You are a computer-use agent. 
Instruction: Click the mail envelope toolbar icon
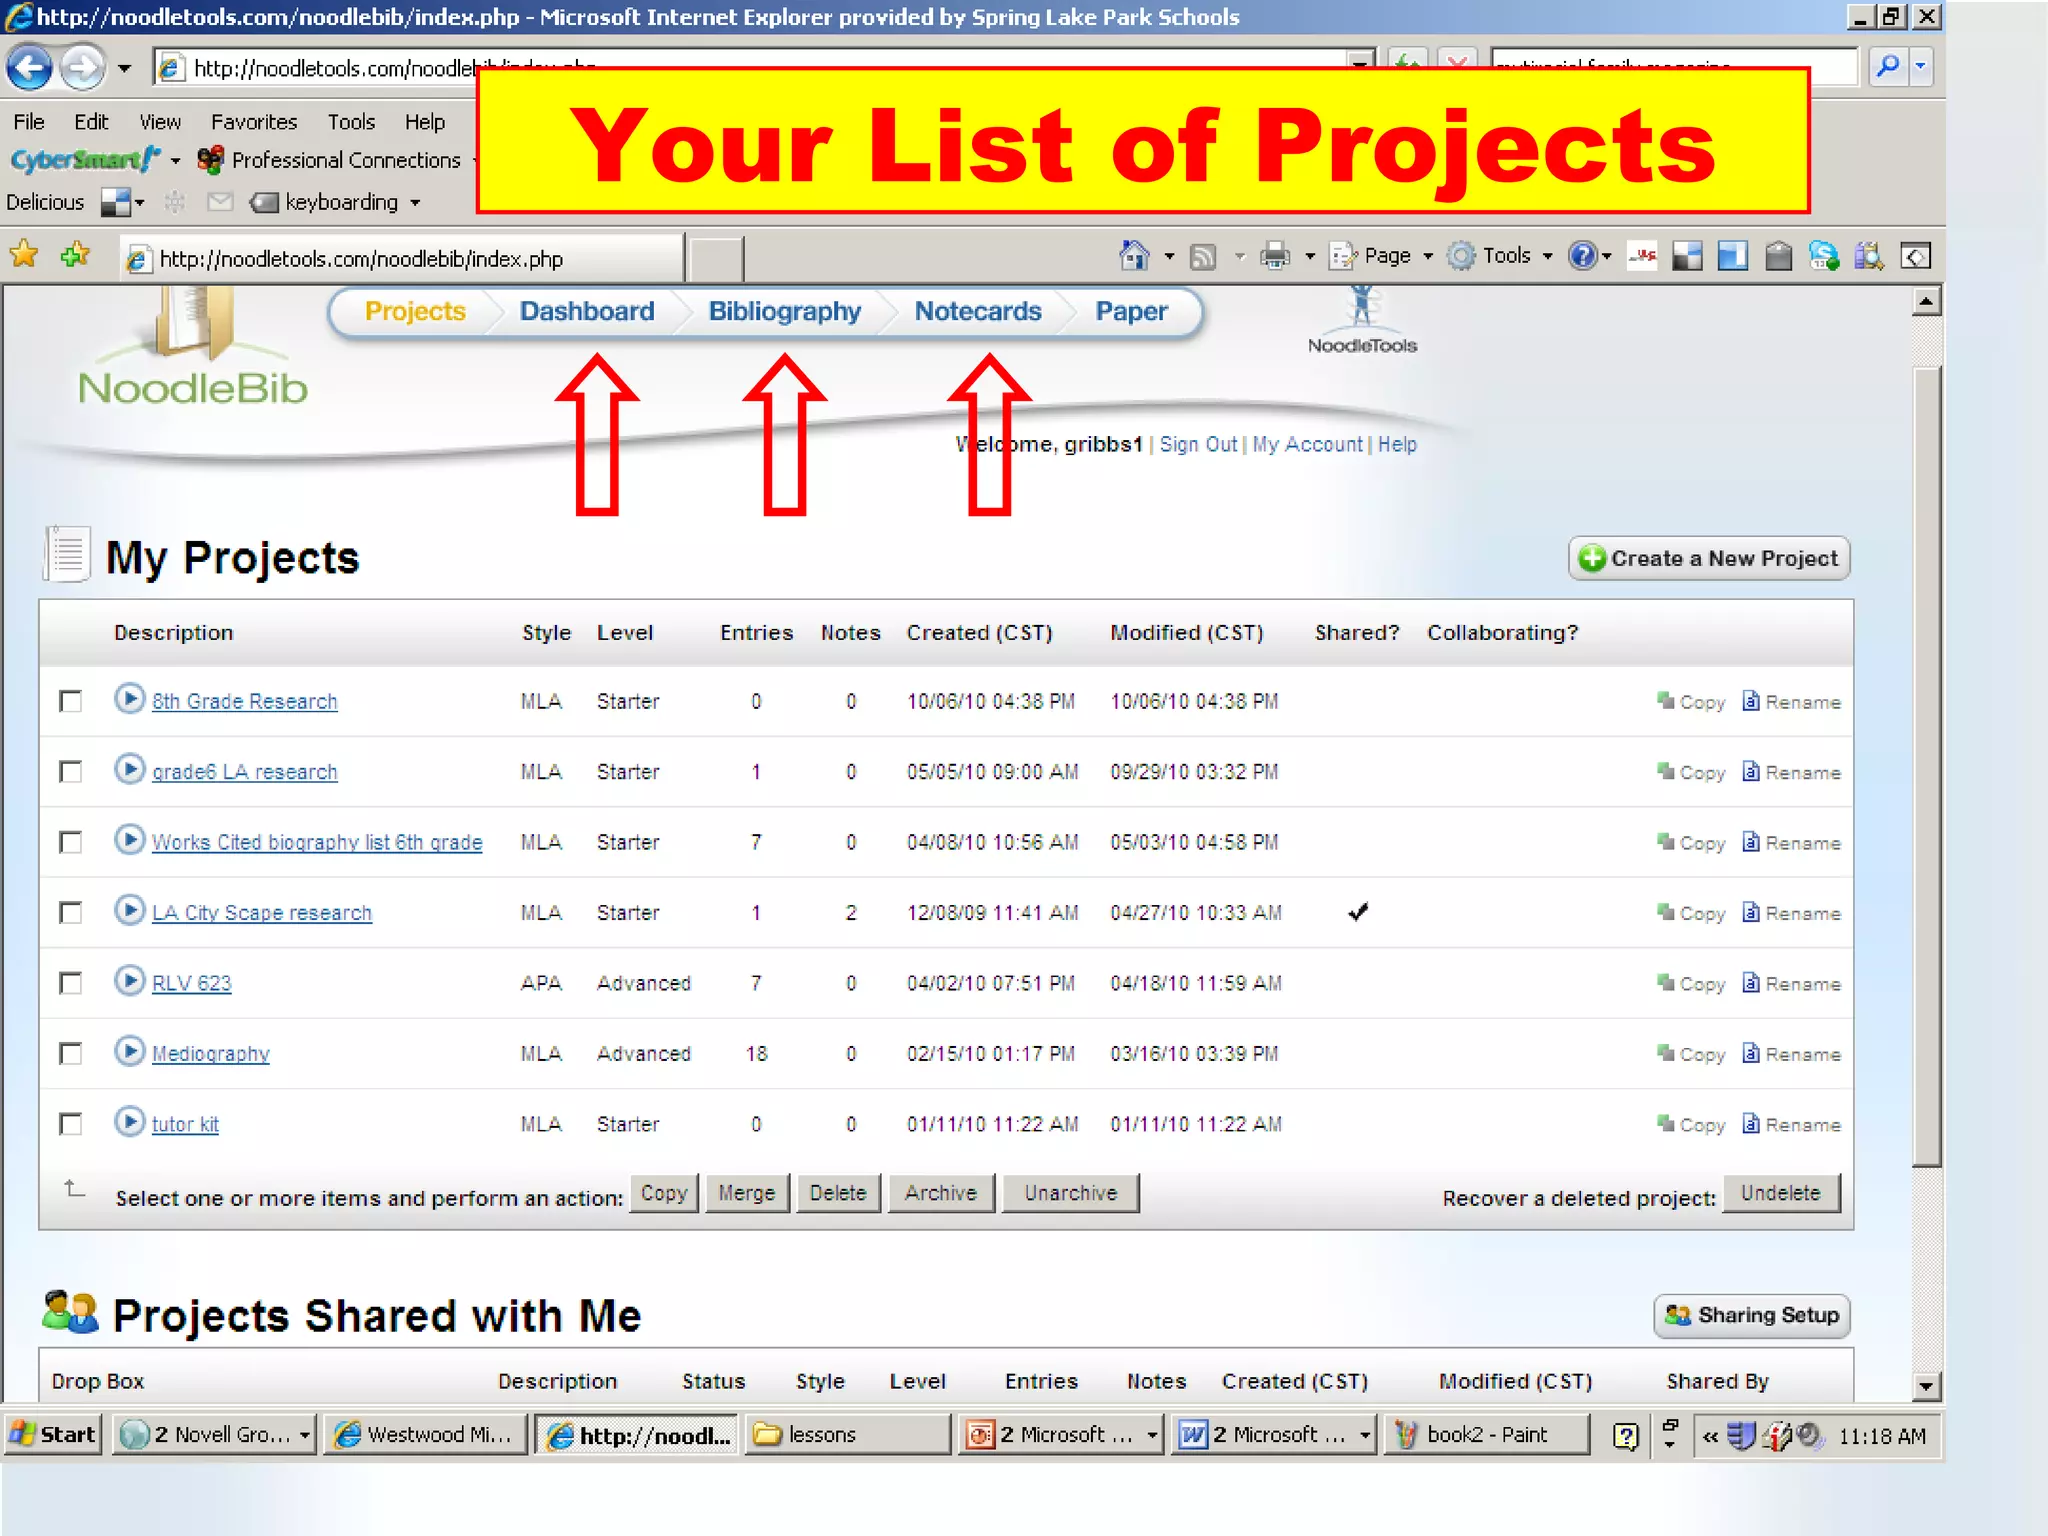pyautogui.click(x=220, y=202)
